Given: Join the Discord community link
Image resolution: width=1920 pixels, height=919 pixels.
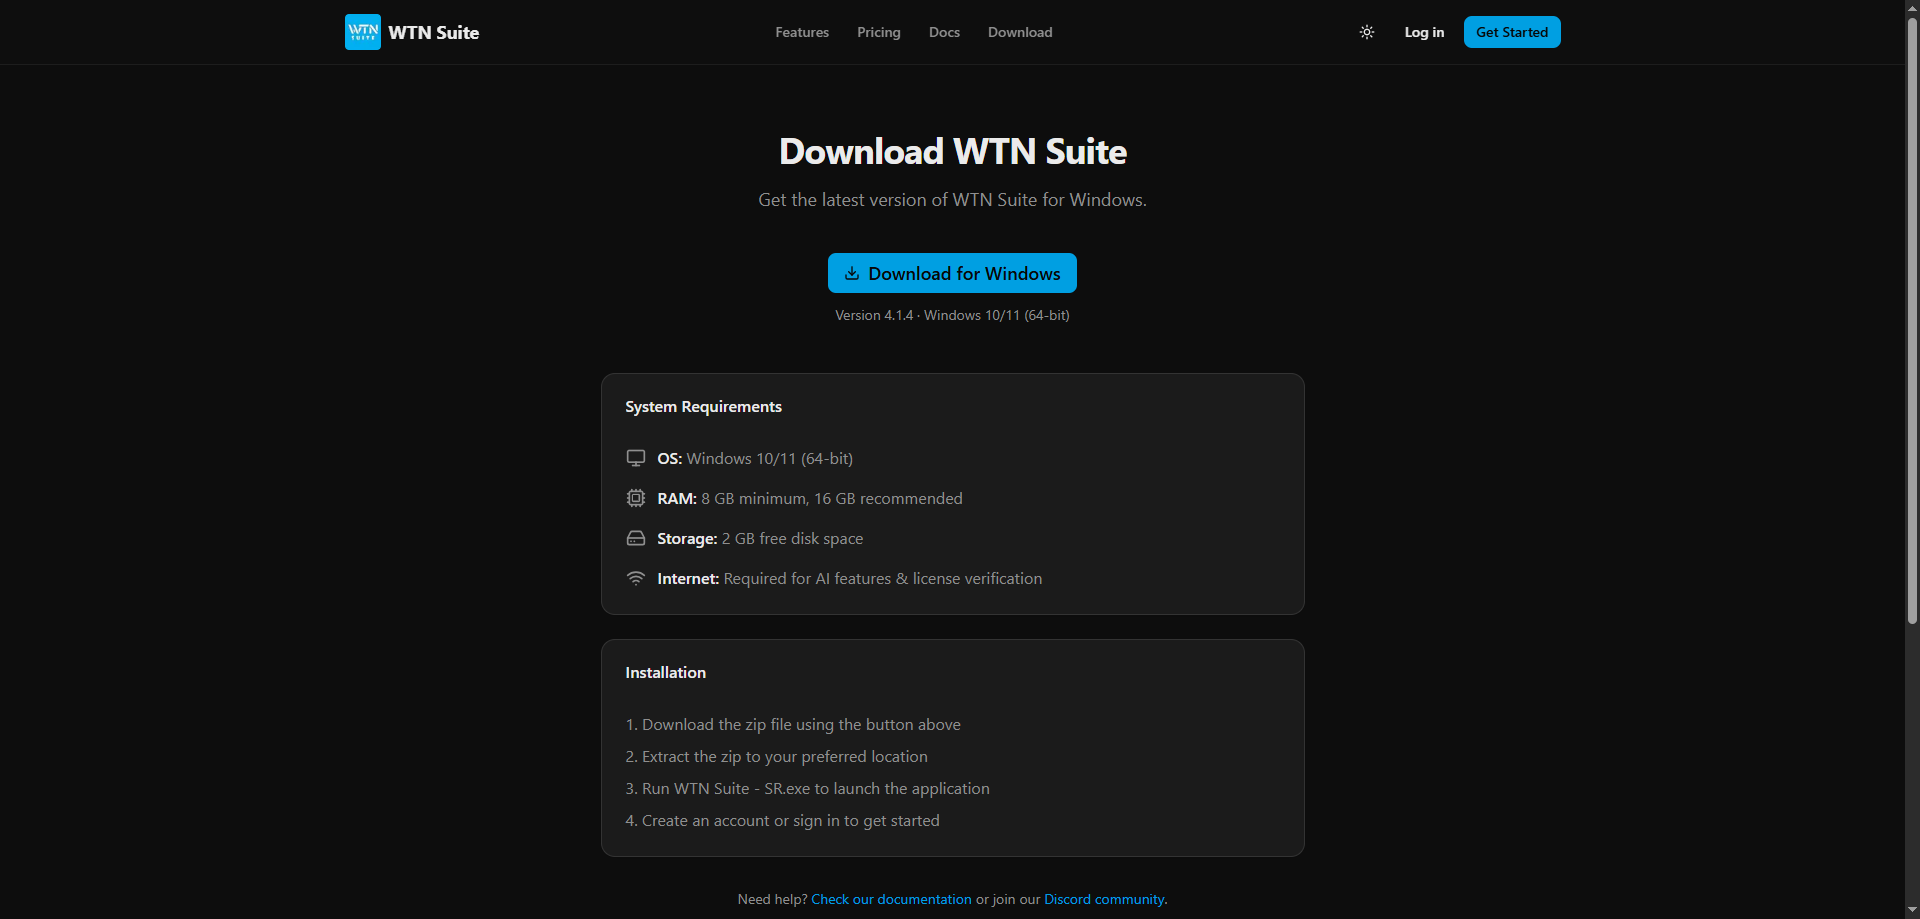Looking at the screenshot, I should pyautogui.click(x=1103, y=898).
